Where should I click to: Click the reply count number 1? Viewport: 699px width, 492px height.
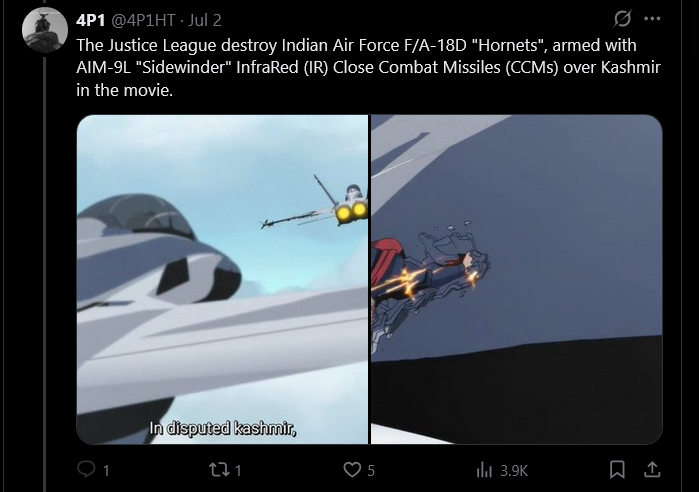point(106,471)
